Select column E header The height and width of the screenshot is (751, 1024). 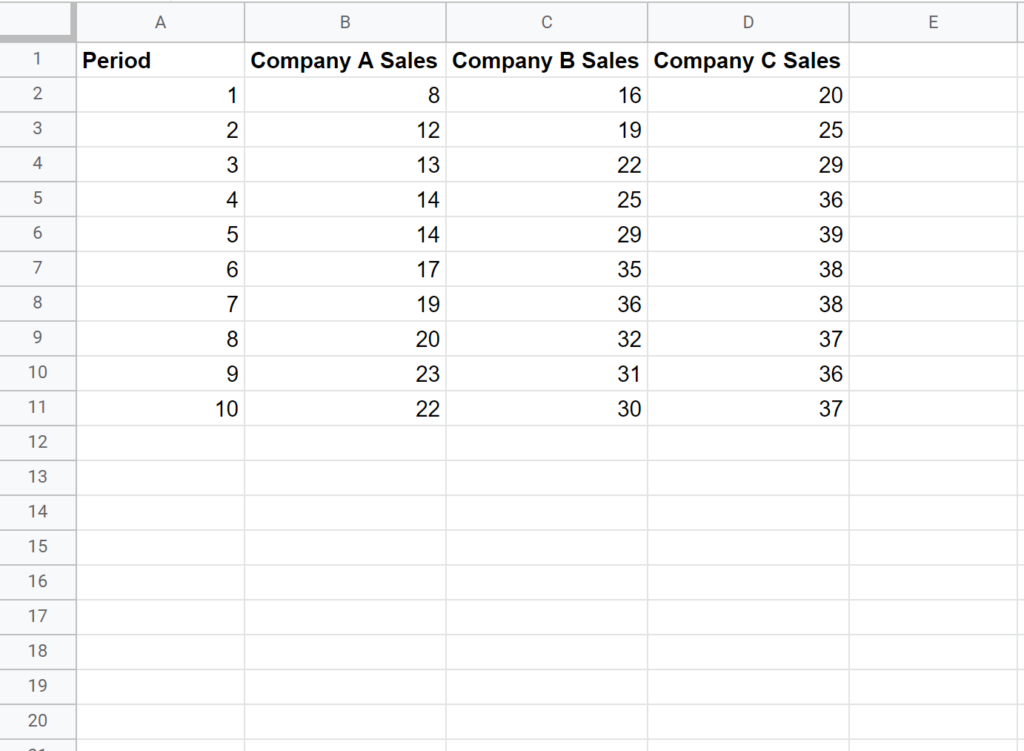click(x=933, y=22)
